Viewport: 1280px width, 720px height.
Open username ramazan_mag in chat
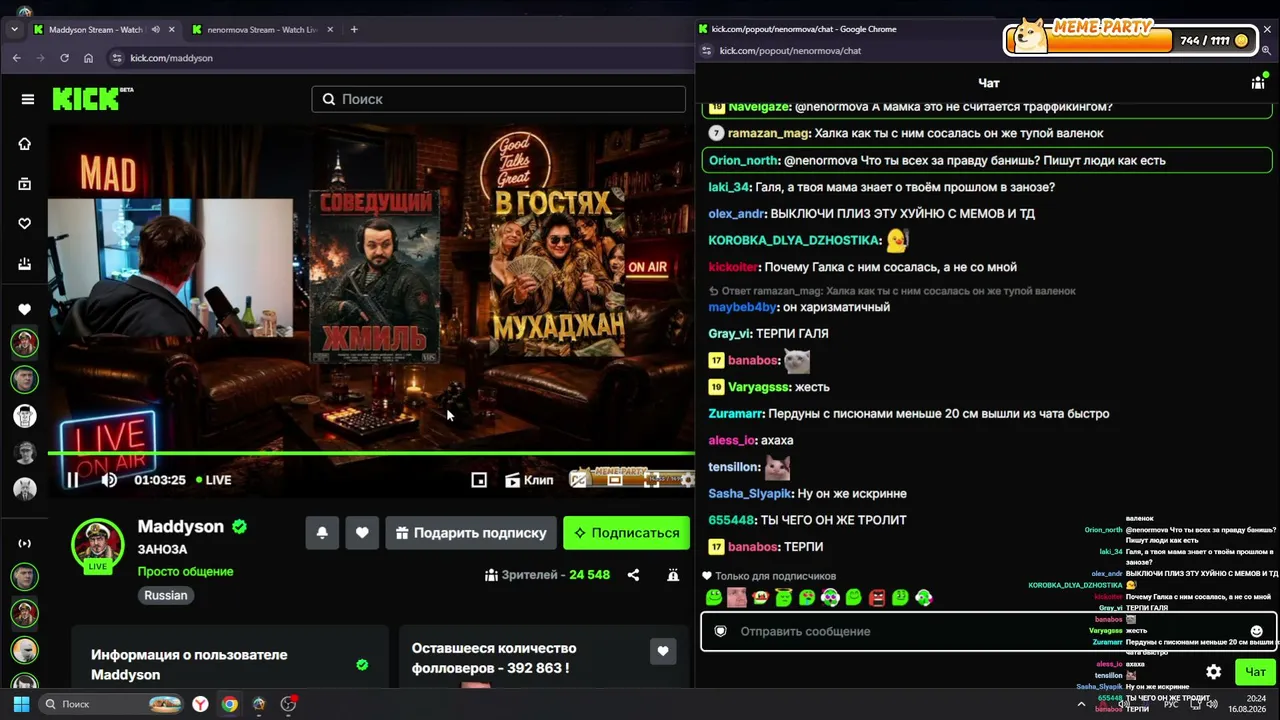point(768,133)
